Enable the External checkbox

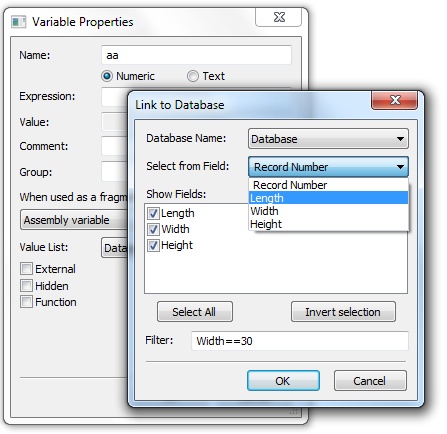(26, 269)
